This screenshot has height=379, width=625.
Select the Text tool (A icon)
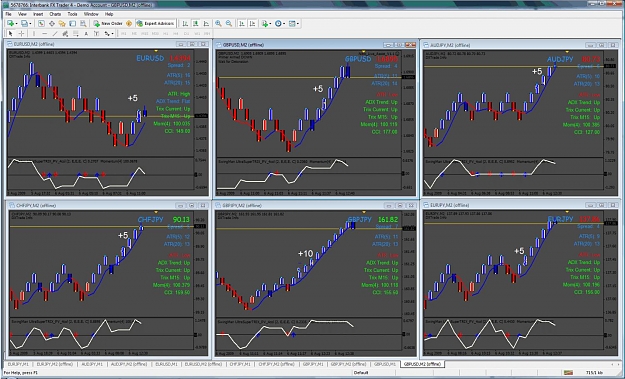point(86,34)
